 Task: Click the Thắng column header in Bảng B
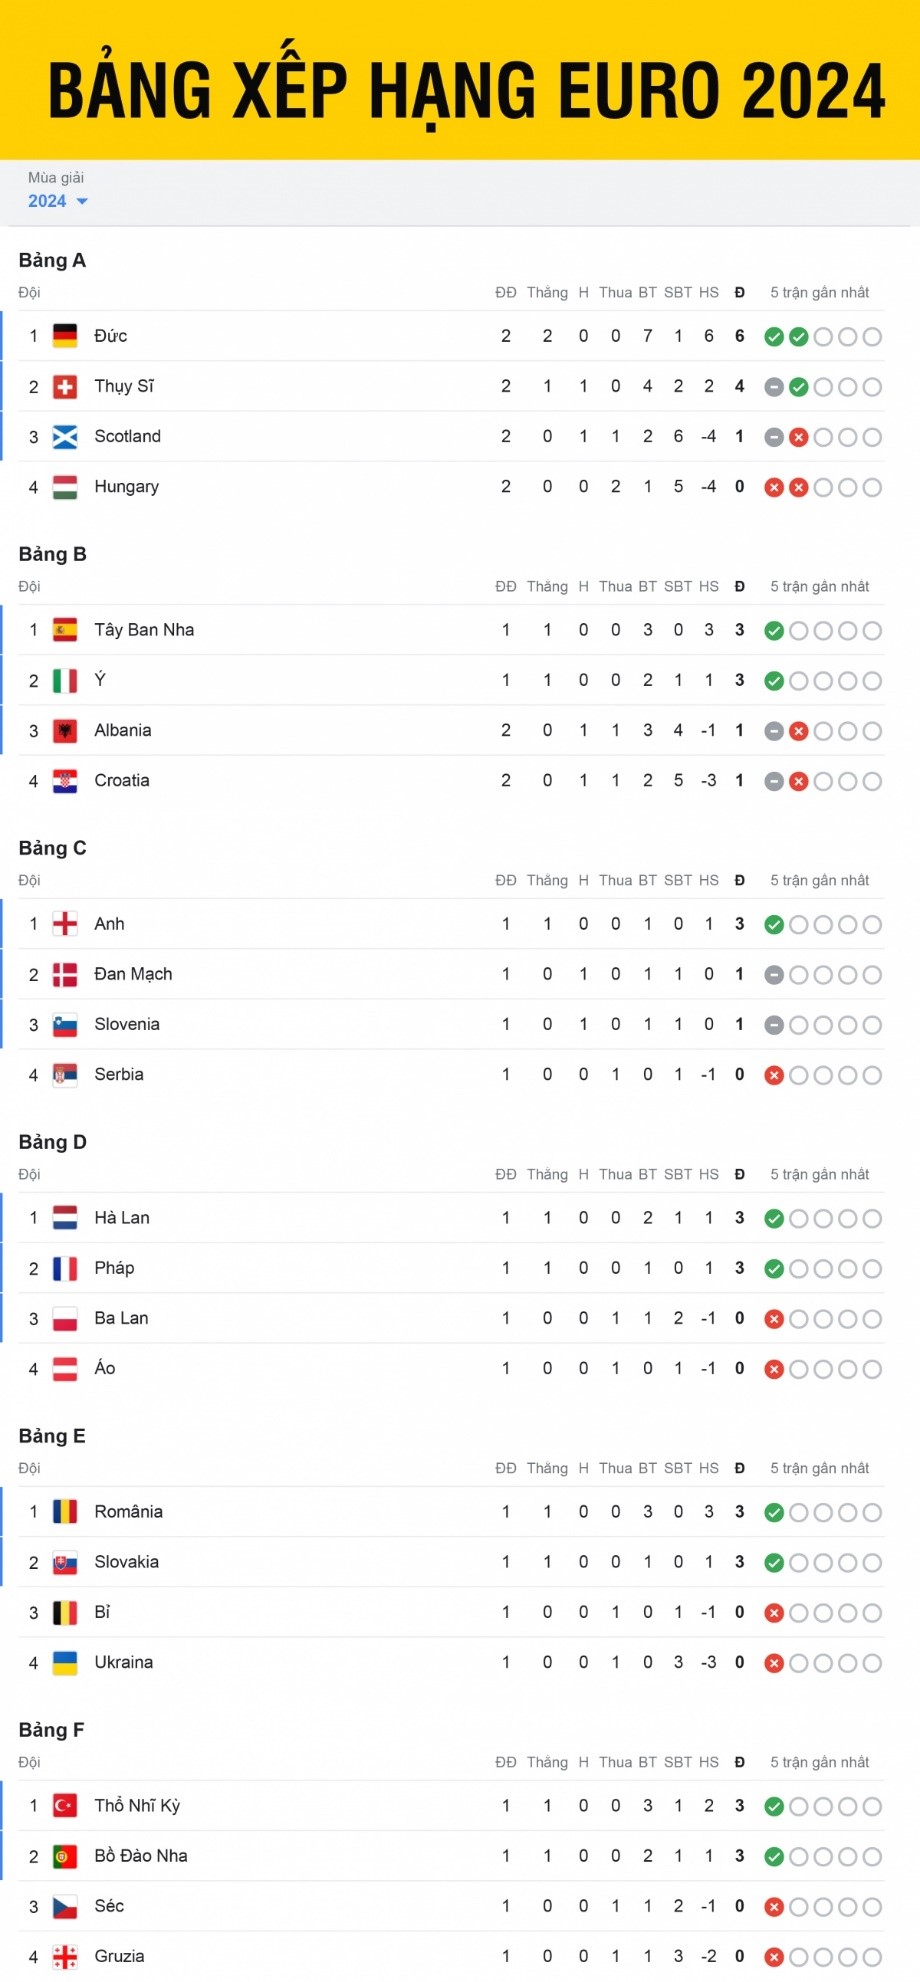(547, 586)
